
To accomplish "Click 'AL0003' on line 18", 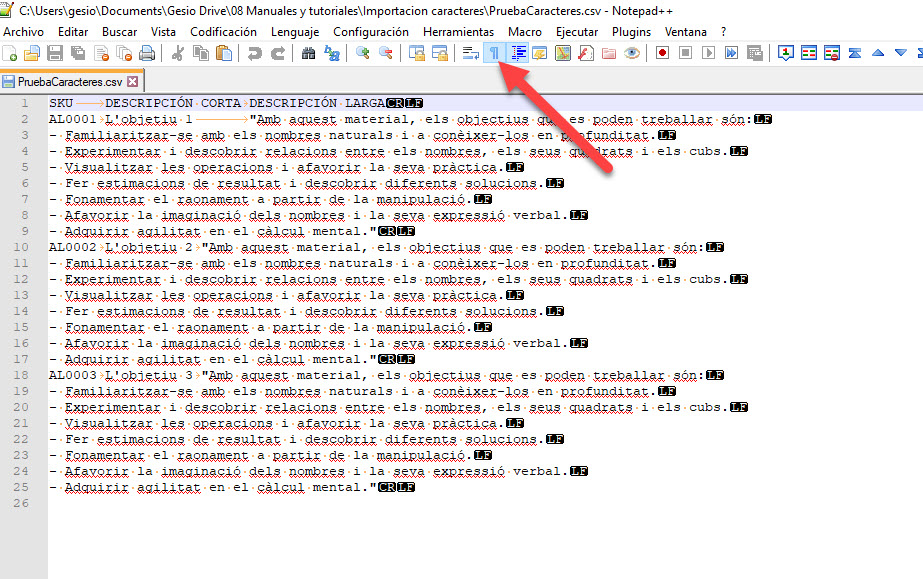I will tap(72, 375).
